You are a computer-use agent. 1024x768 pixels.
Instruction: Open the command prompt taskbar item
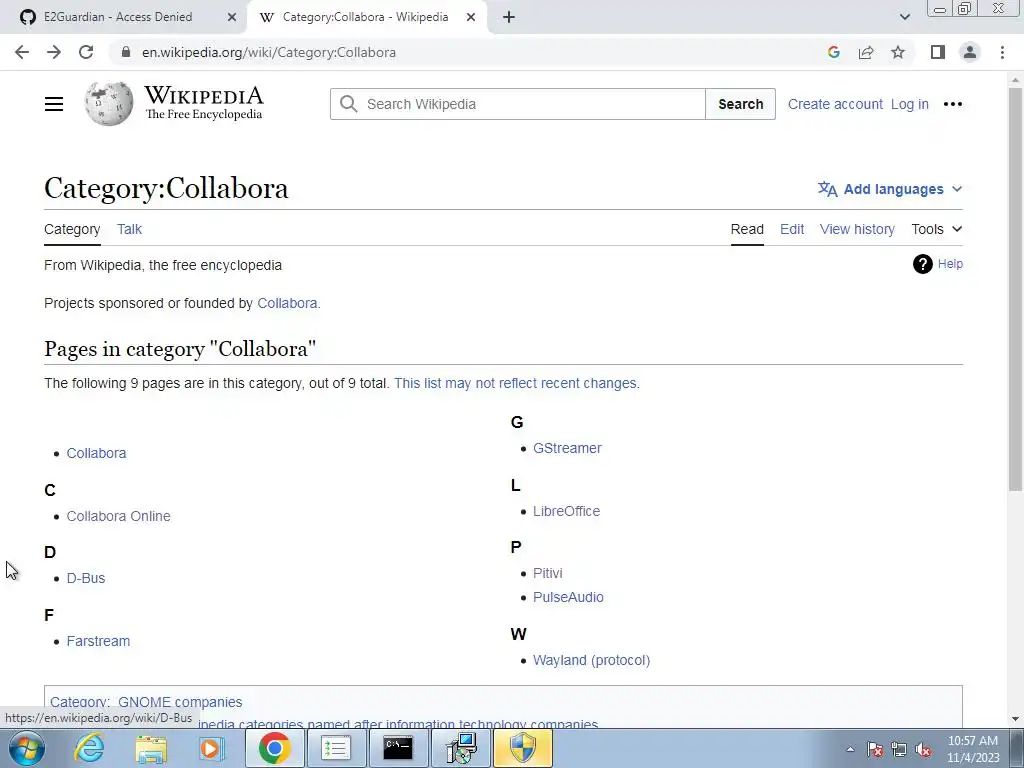[x=398, y=748]
